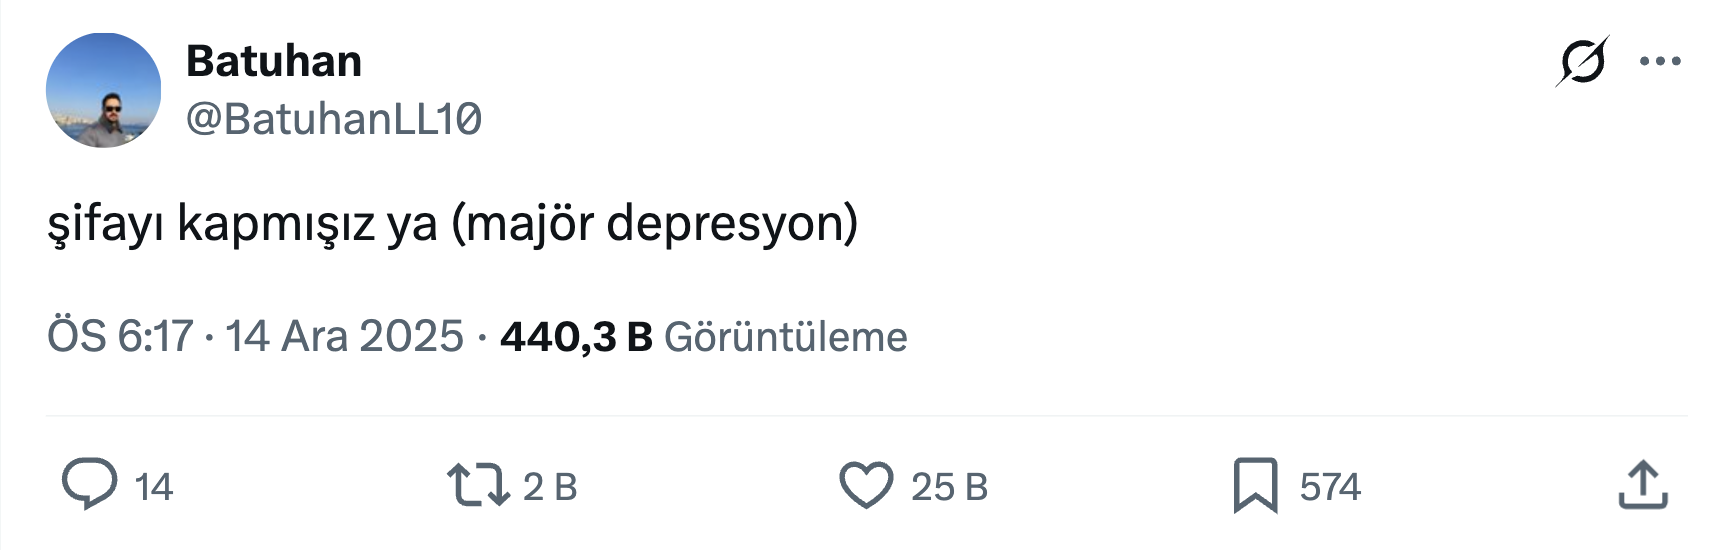Click the 2 B repost count

click(550, 487)
